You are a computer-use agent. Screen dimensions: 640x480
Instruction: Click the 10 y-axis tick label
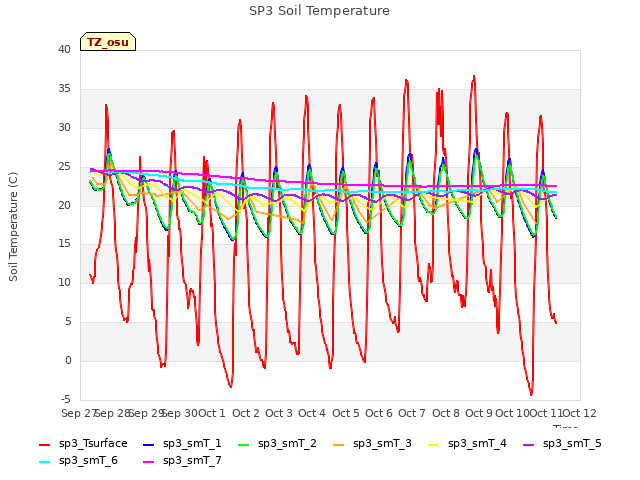click(x=64, y=282)
